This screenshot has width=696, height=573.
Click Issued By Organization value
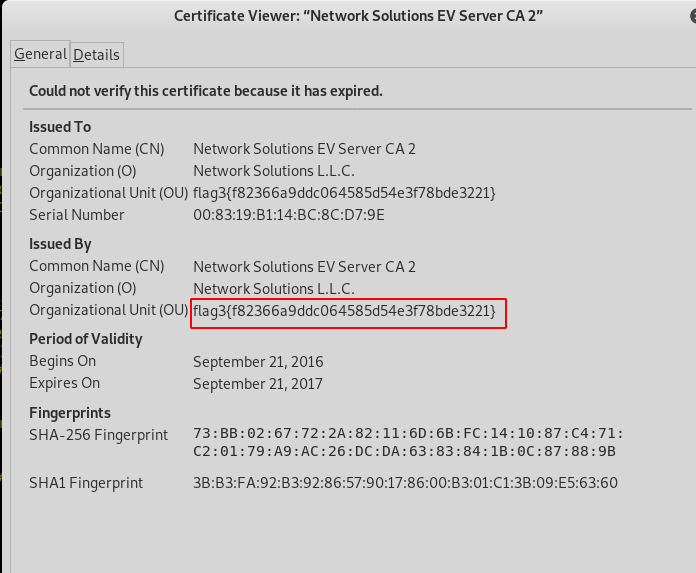[x=274, y=288]
